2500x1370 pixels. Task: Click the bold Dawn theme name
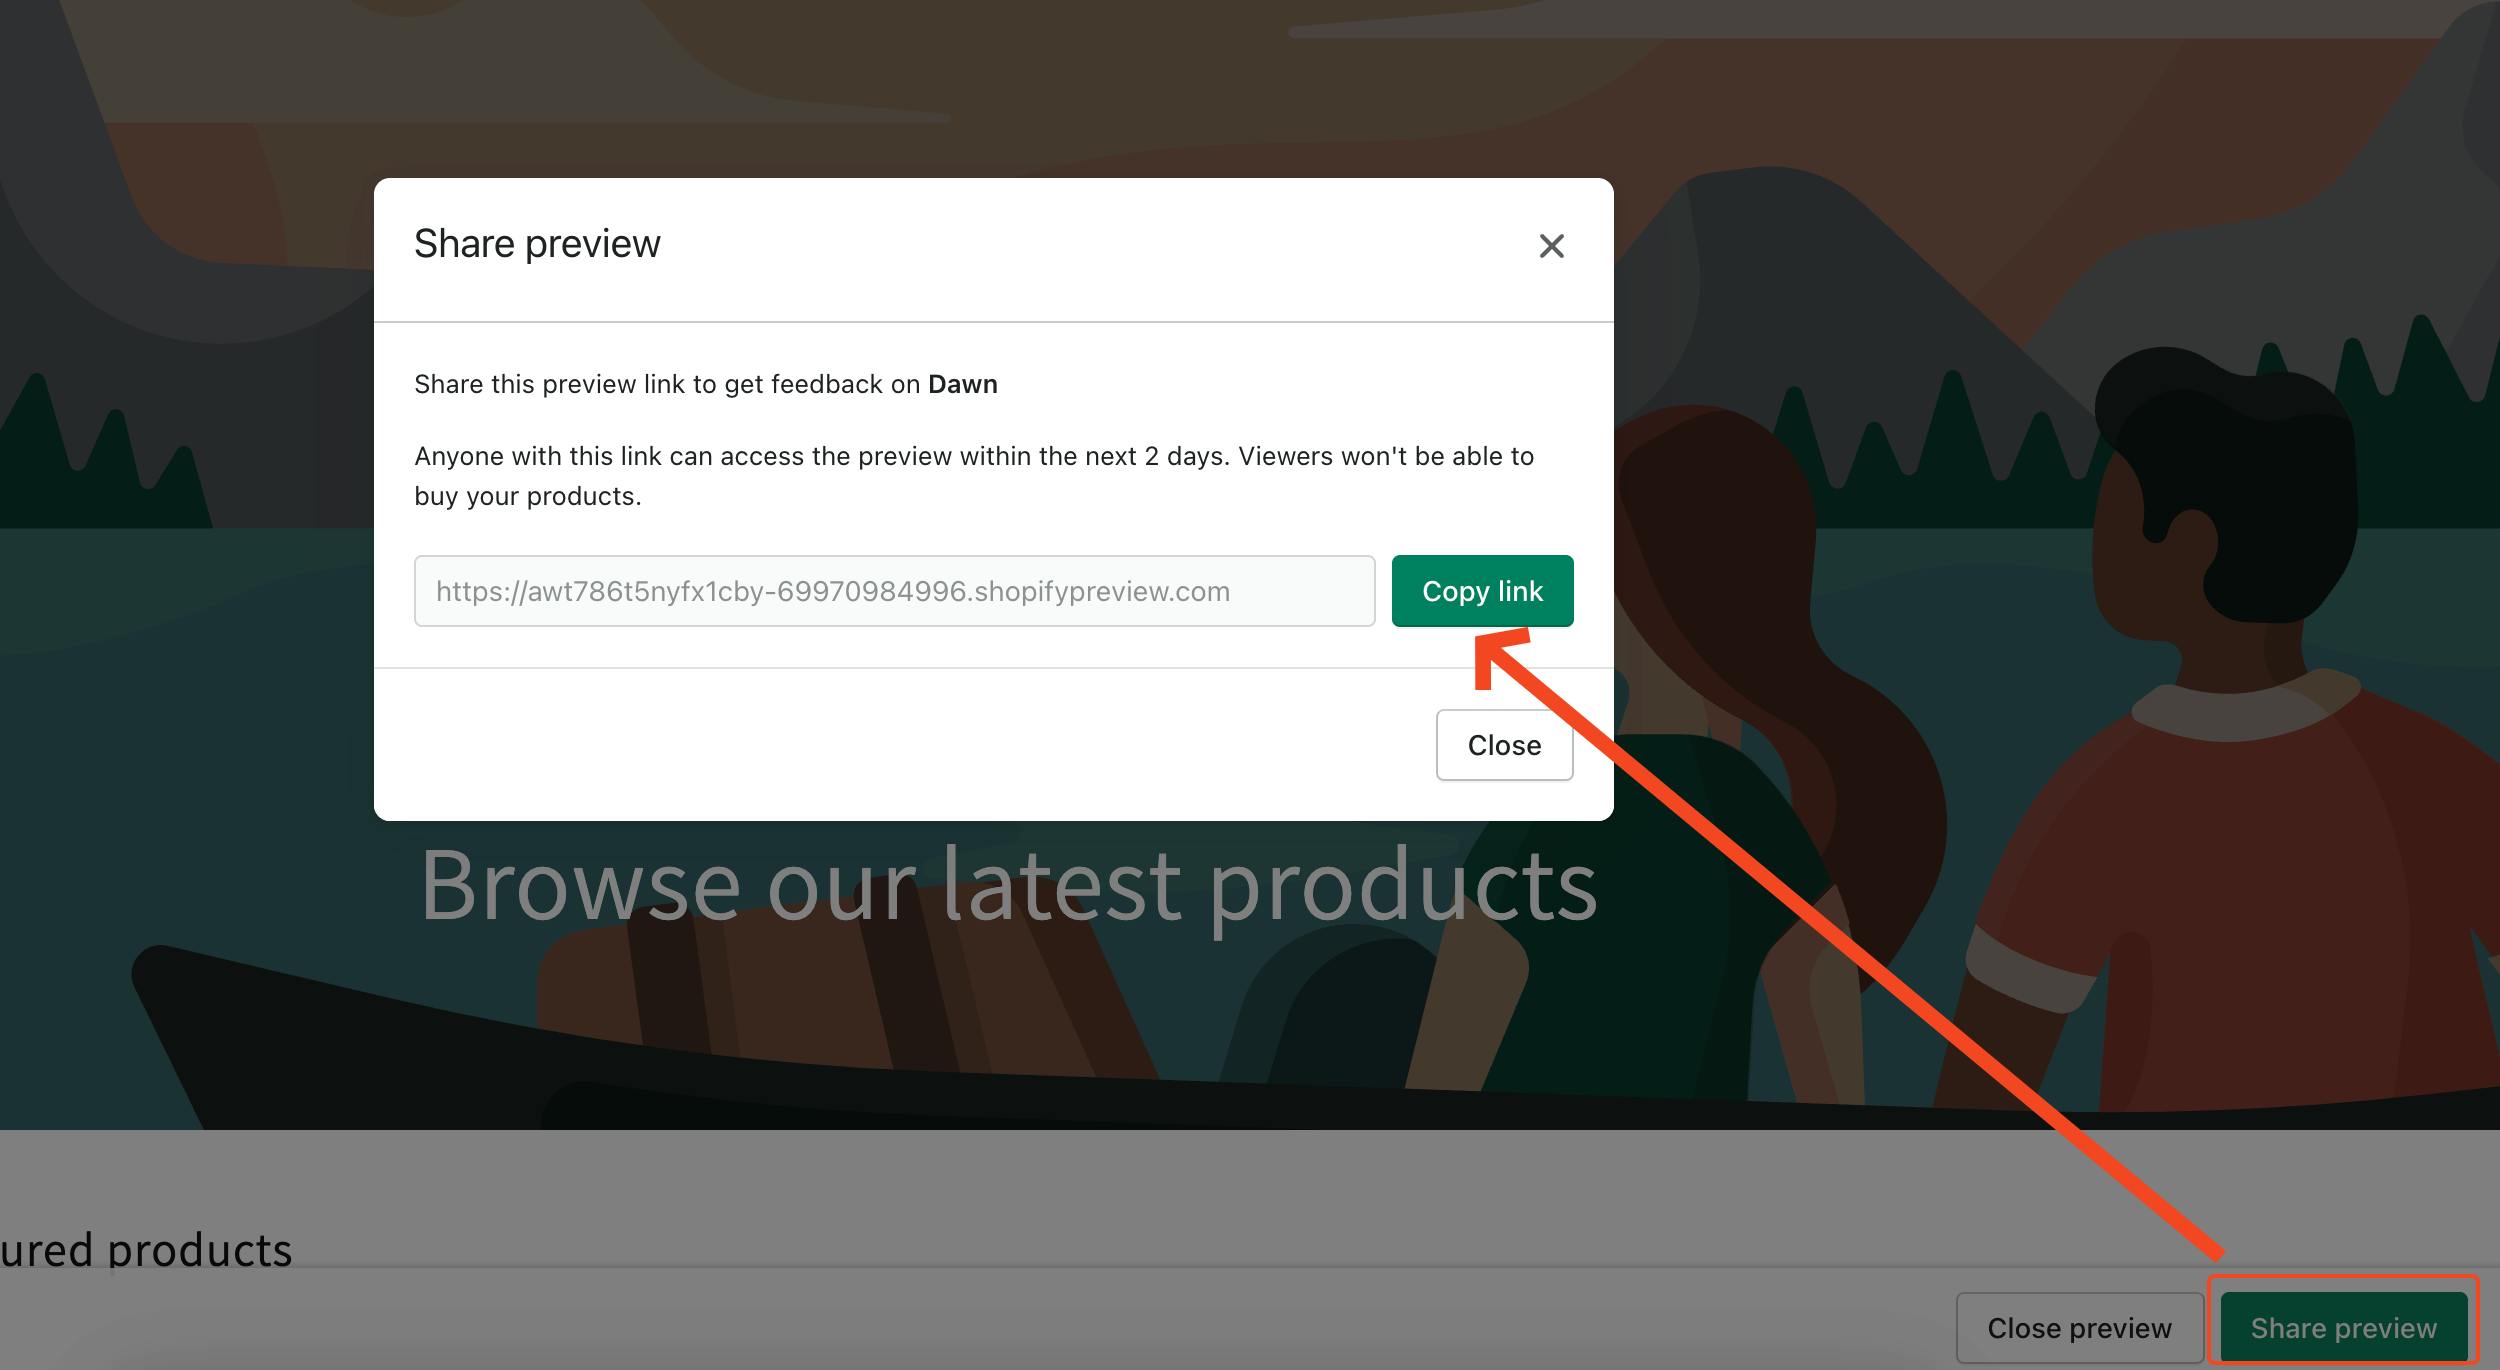(x=962, y=384)
